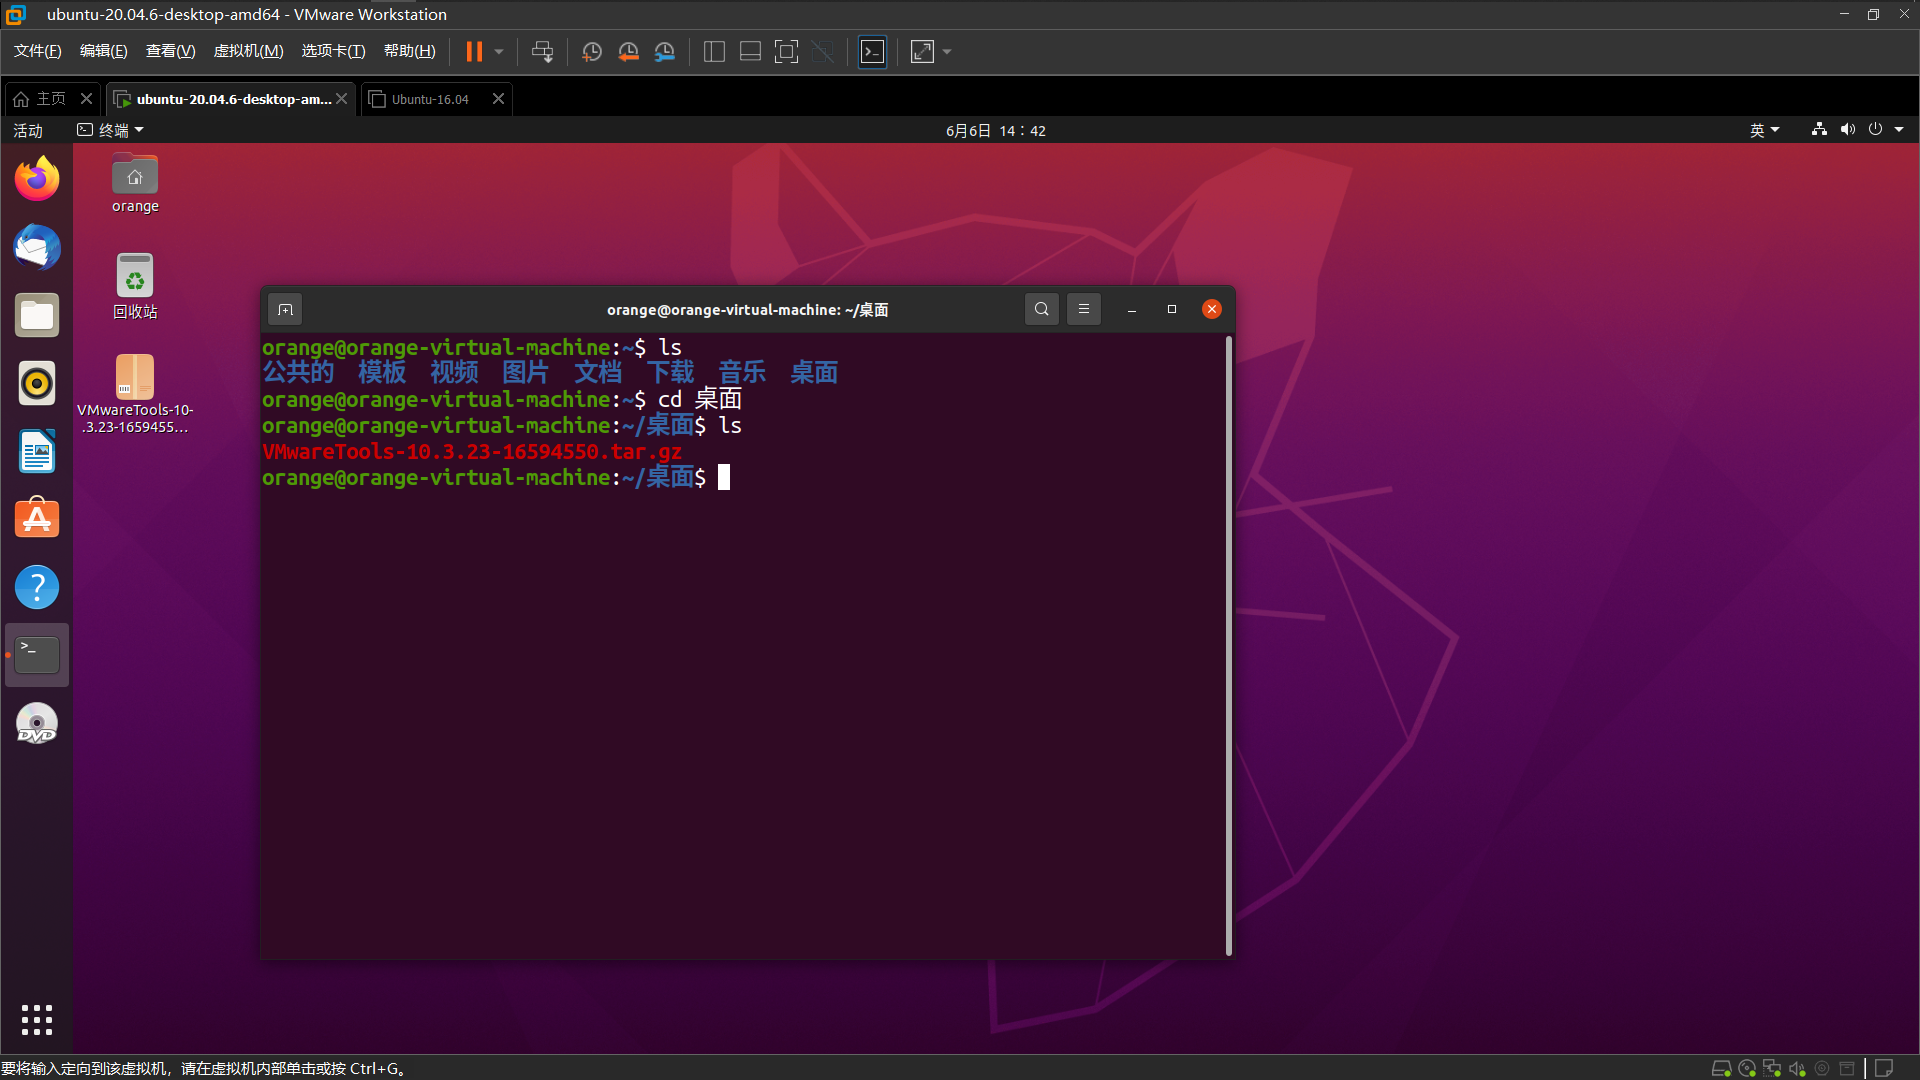Click the revert to snapshot icon
Image resolution: width=1920 pixels, height=1080 pixels.
pos(628,52)
